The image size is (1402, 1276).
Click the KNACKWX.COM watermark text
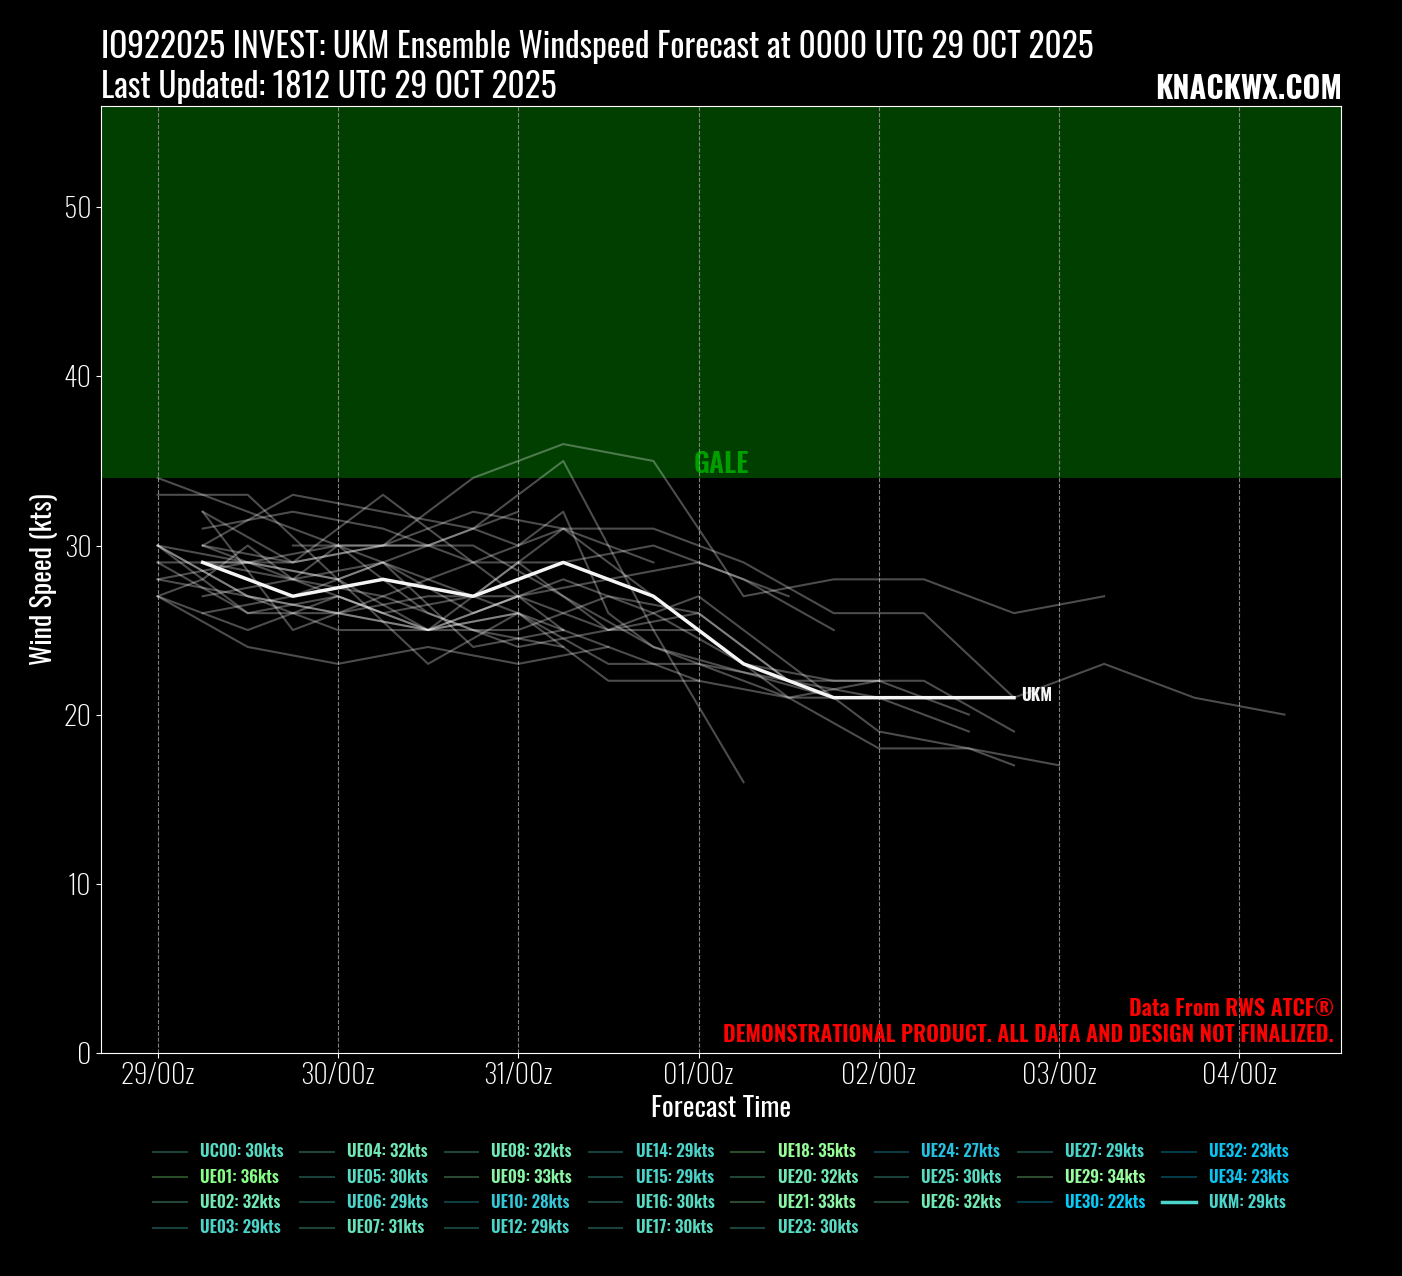tap(1248, 88)
